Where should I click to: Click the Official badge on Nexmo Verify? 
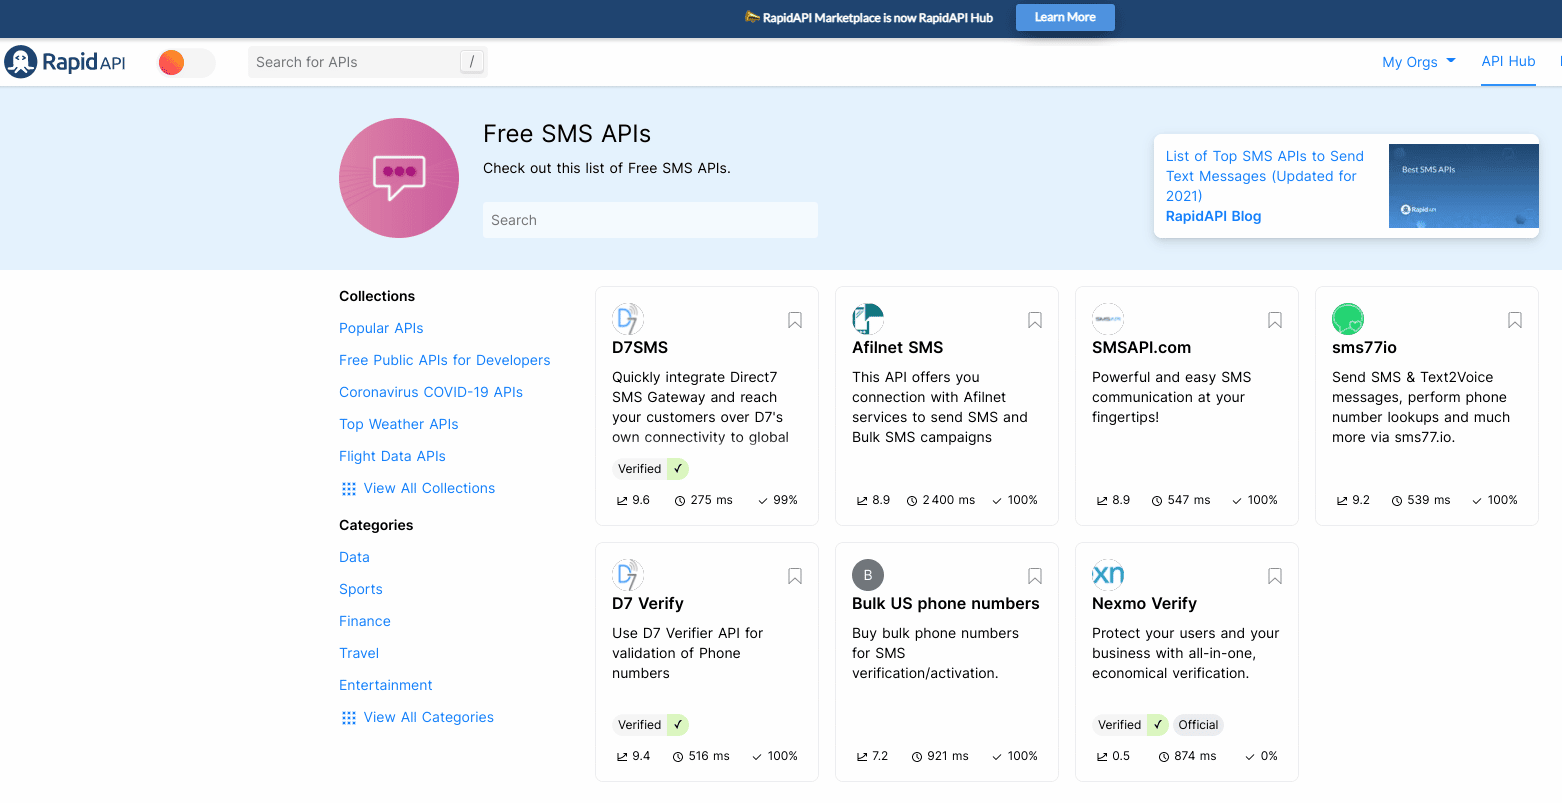[1198, 725]
